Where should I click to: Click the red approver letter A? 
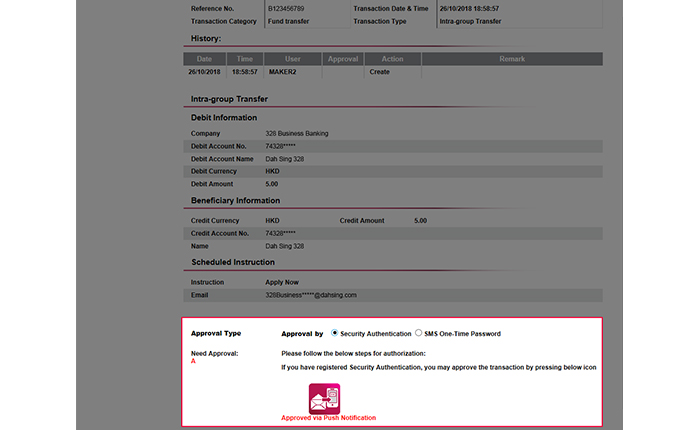pyautogui.click(x=193, y=361)
